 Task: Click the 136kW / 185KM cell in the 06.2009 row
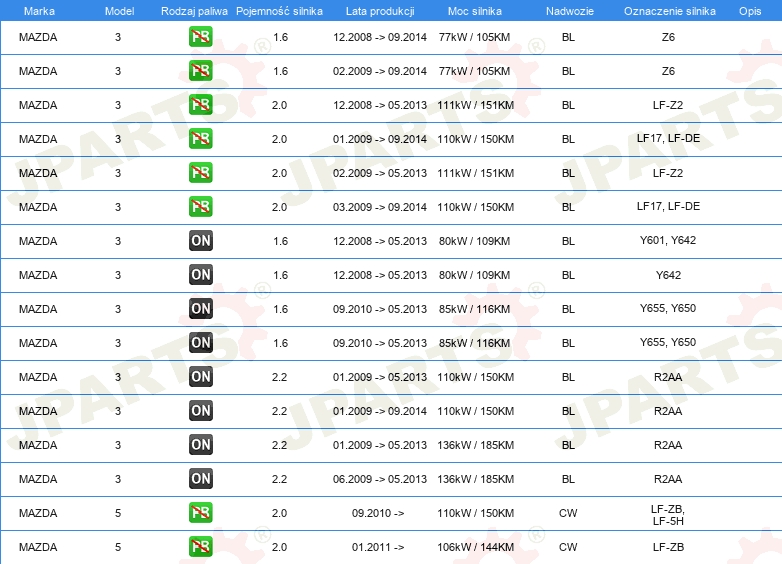point(475,479)
